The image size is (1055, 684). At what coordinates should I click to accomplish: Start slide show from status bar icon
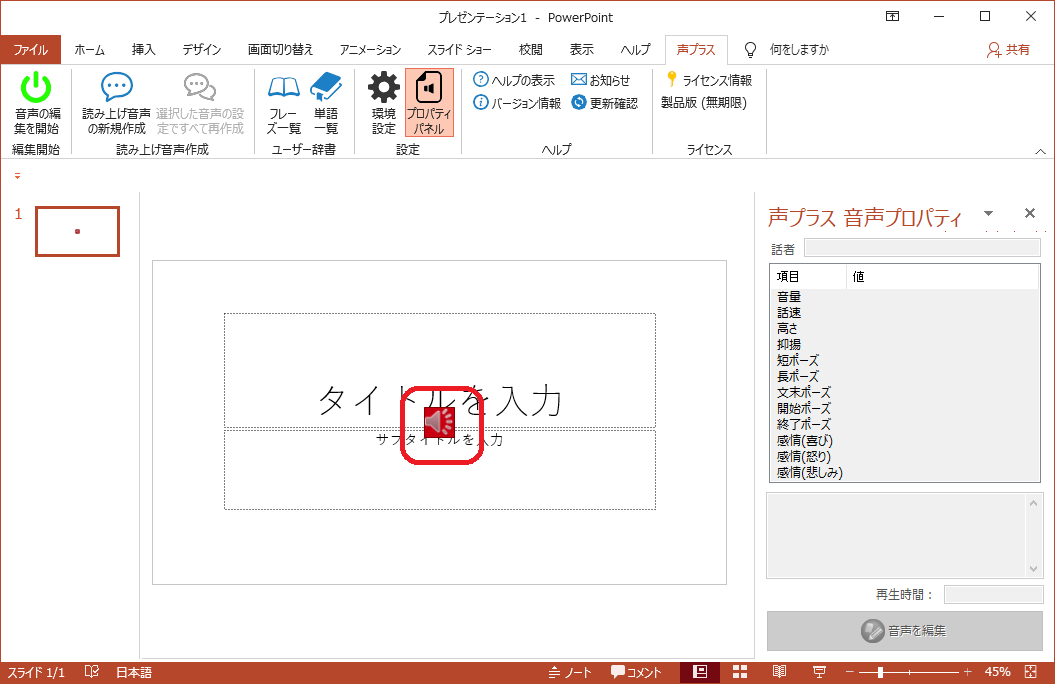click(819, 672)
